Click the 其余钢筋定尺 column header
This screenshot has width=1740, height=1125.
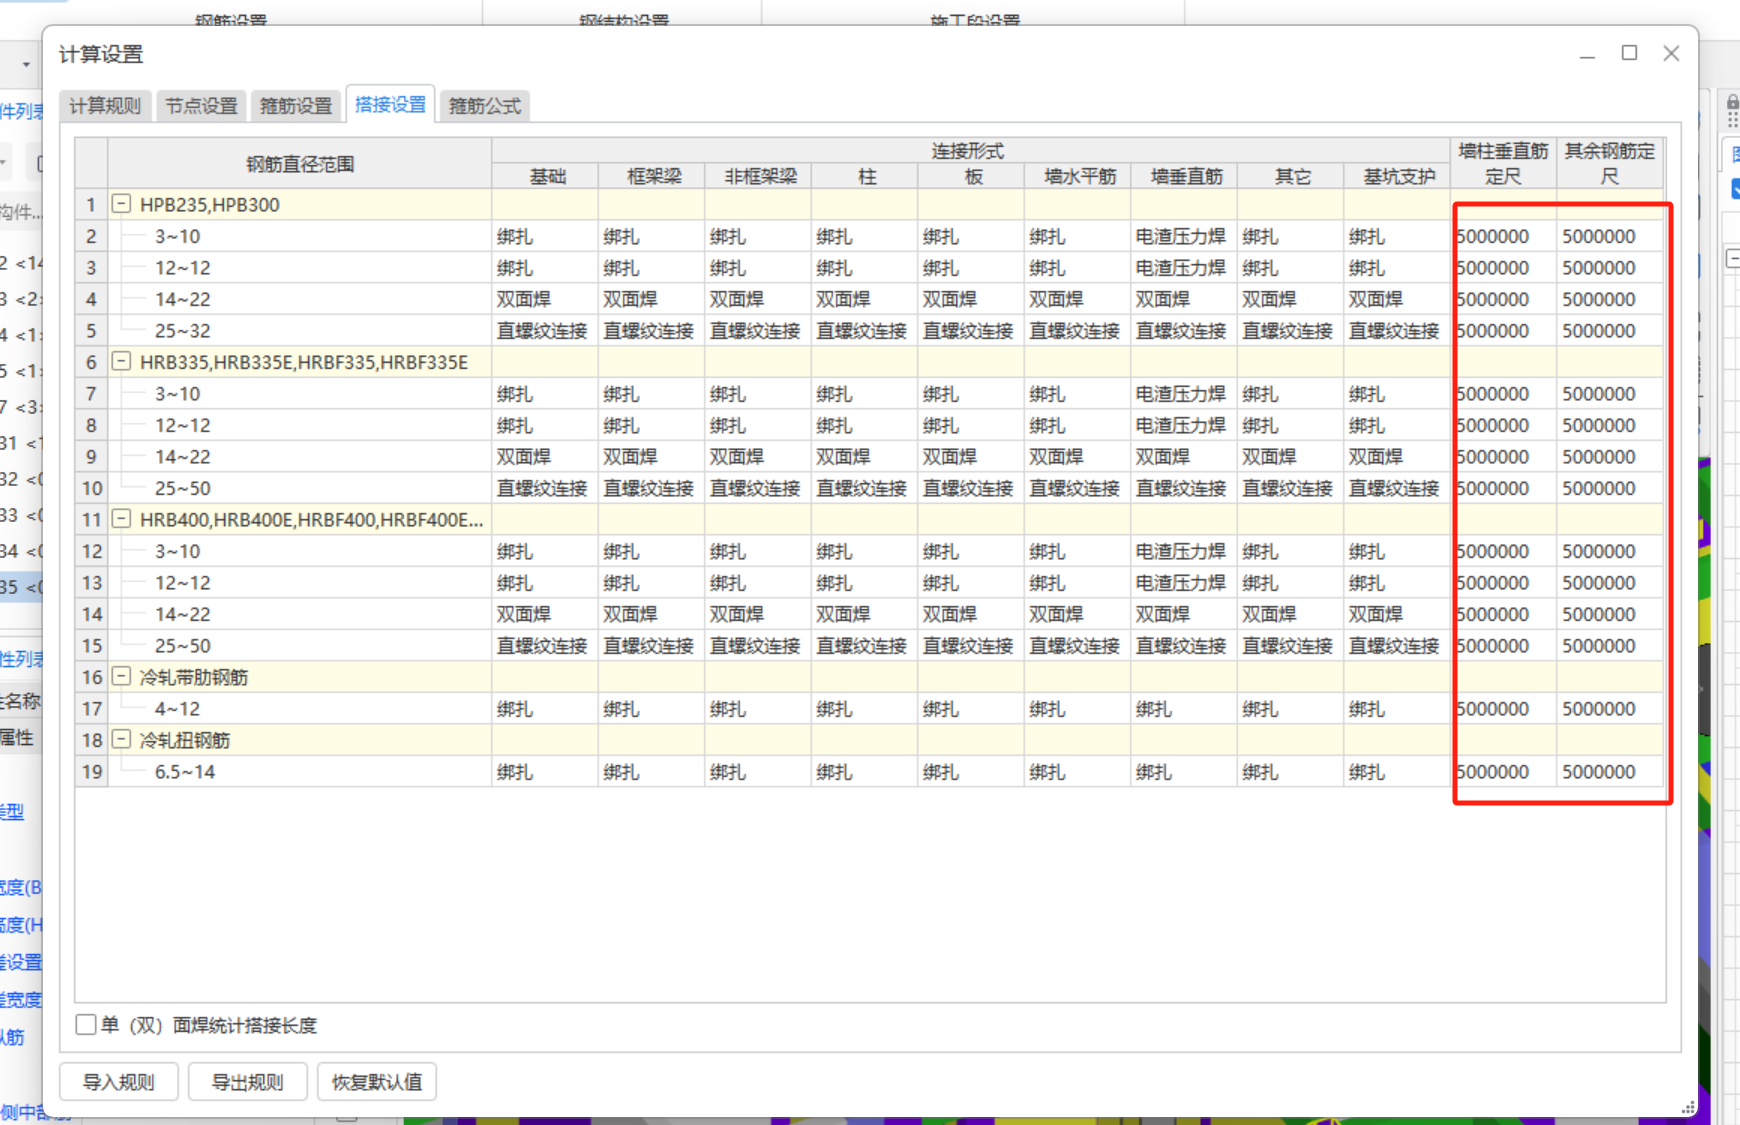(1610, 164)
